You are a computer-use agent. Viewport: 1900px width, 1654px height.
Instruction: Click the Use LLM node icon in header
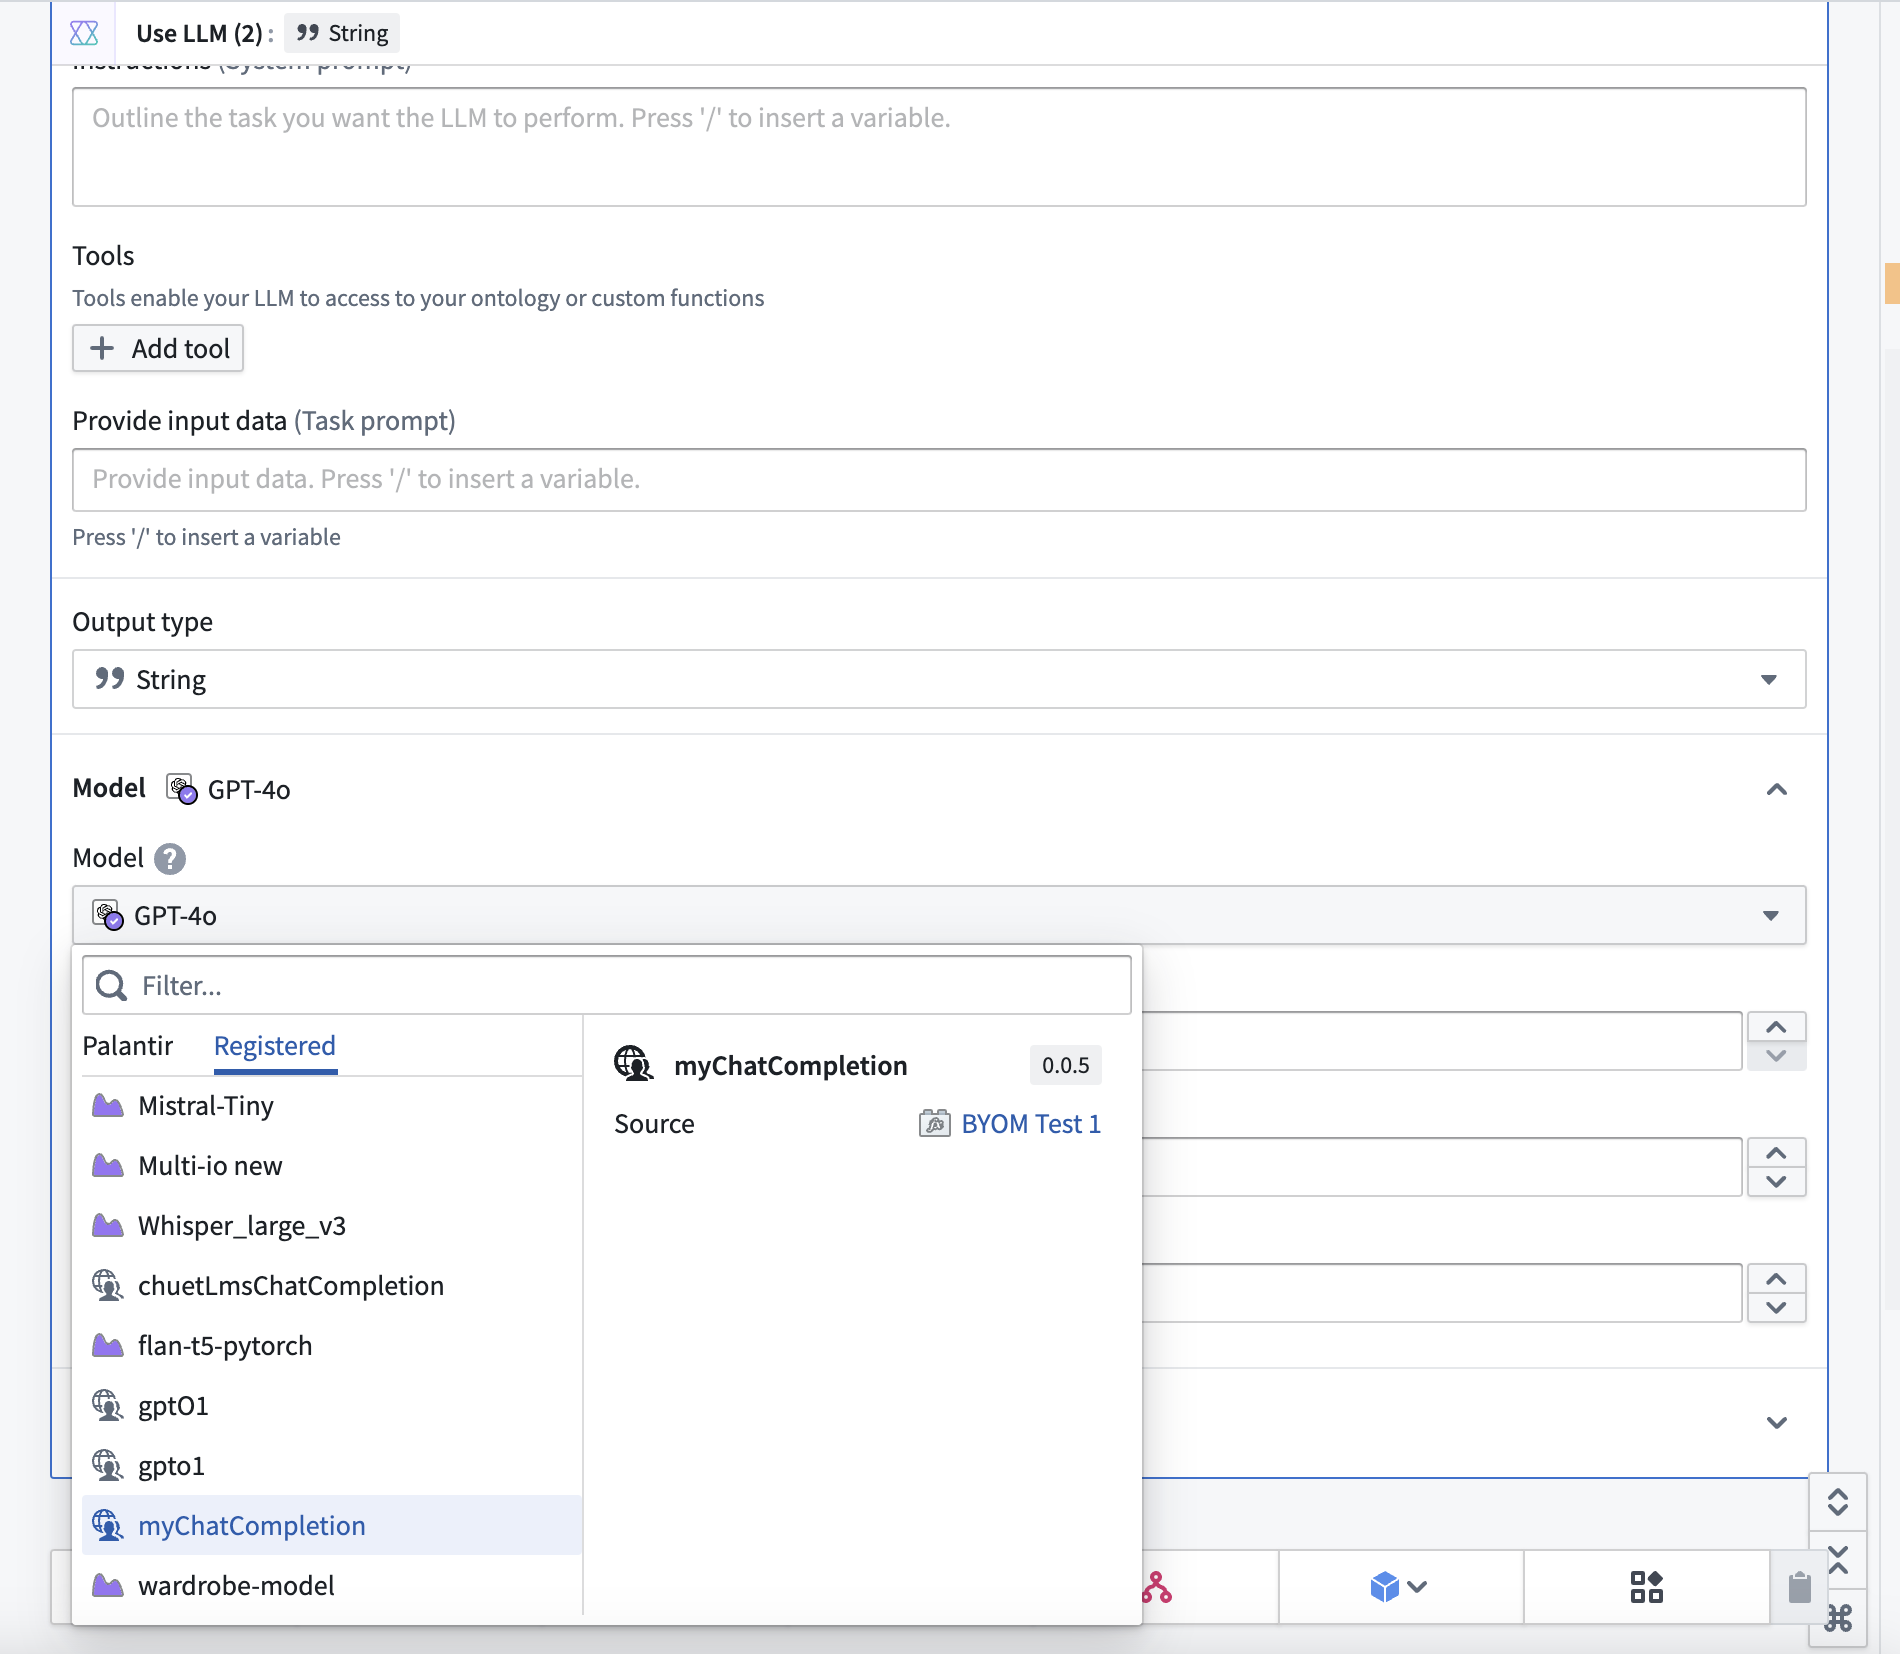click(x=84, y=33)
